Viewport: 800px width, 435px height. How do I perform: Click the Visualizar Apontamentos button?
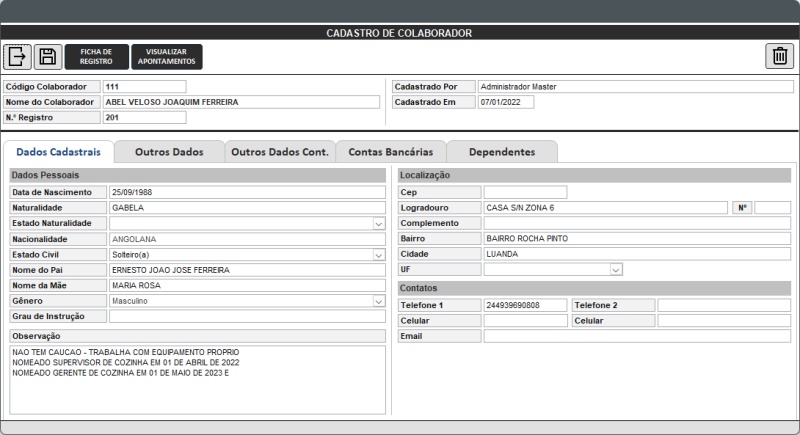(166, 57)
